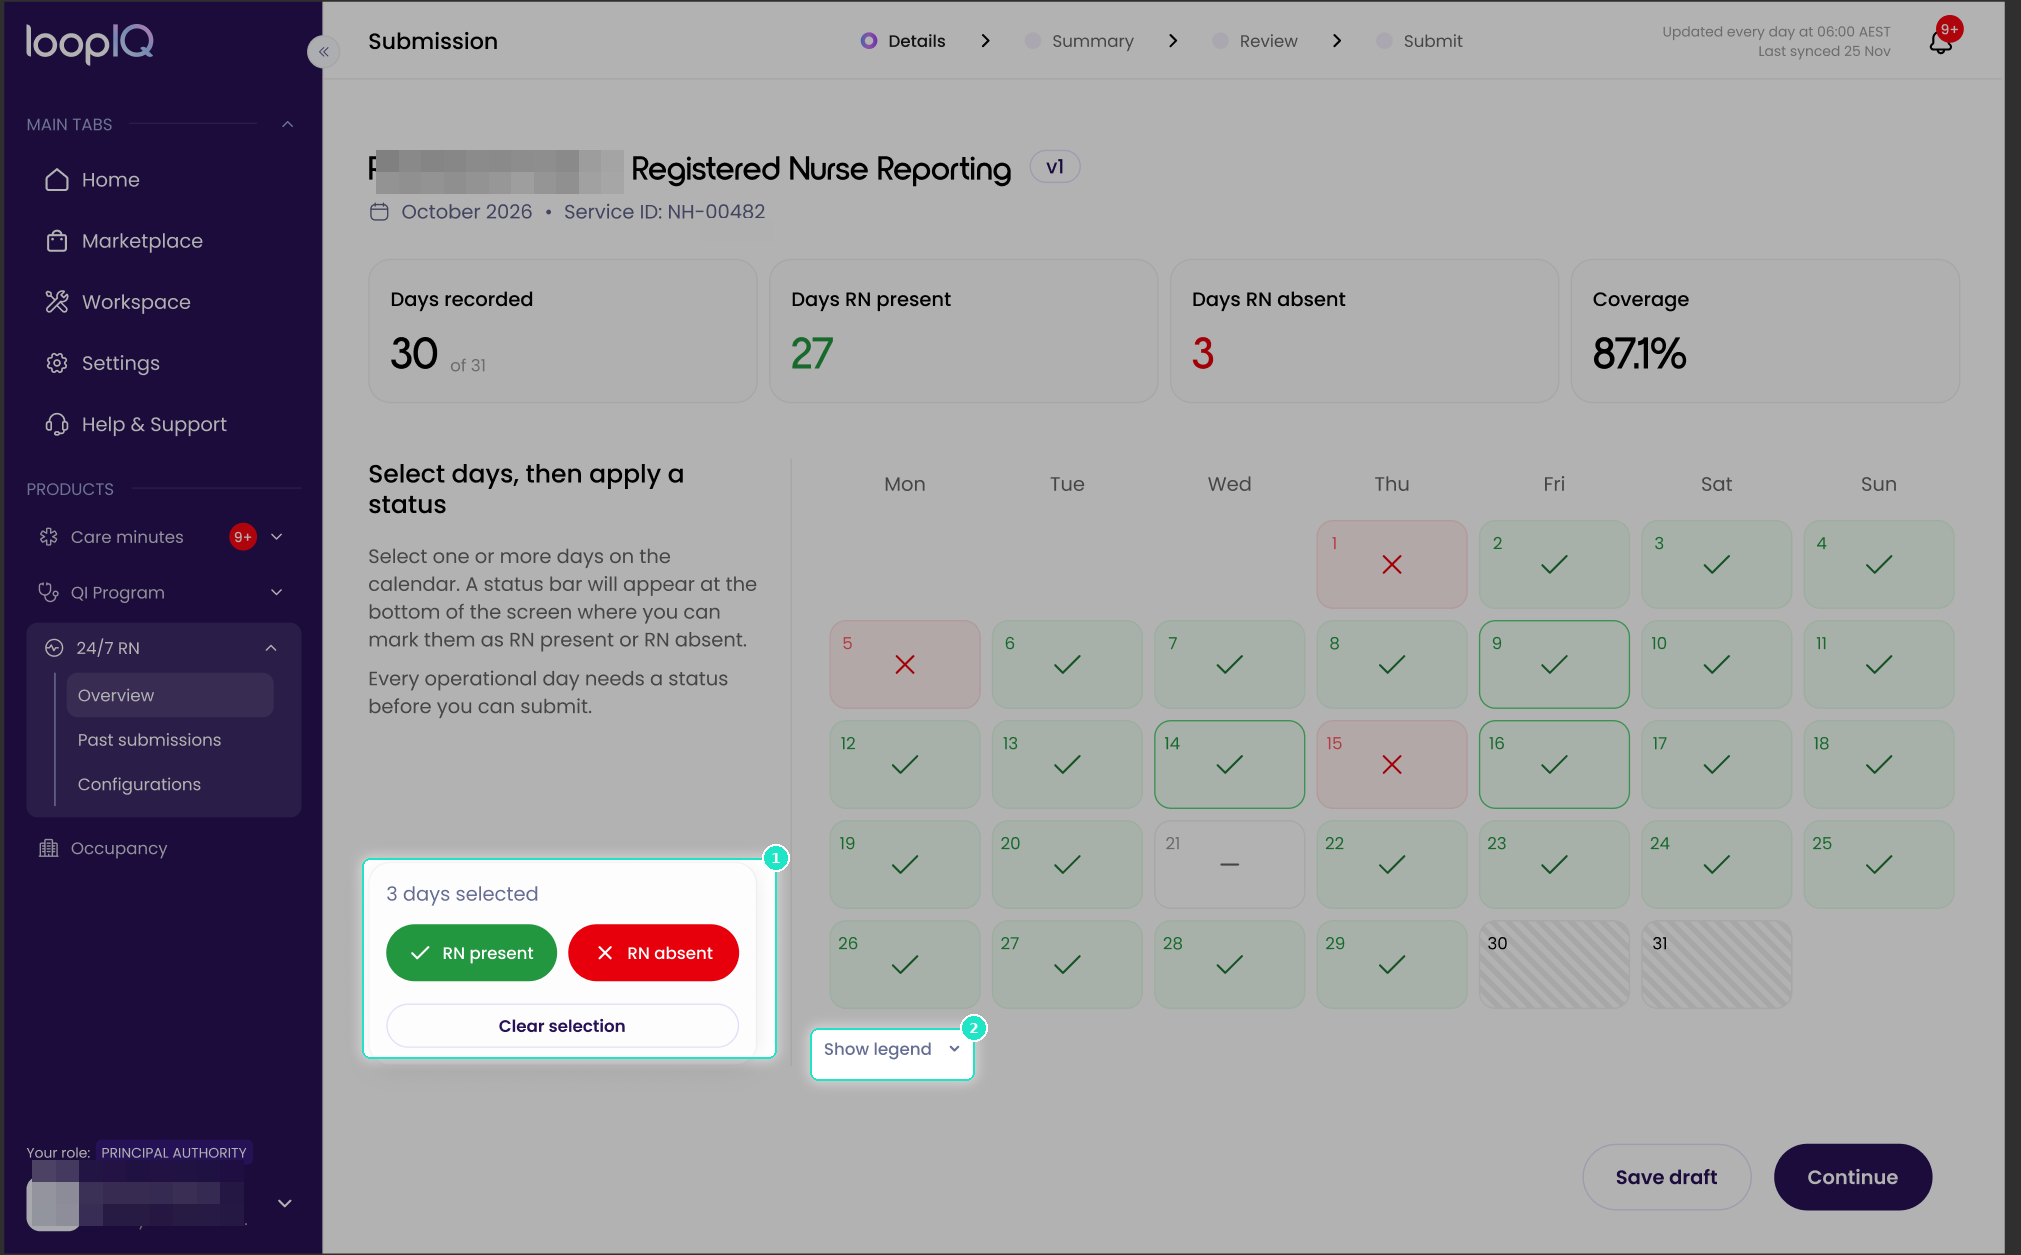Toggle selection of day 16
Image resolution: width=2021 pixels, height=1255 pixels.
point(1554,764)
